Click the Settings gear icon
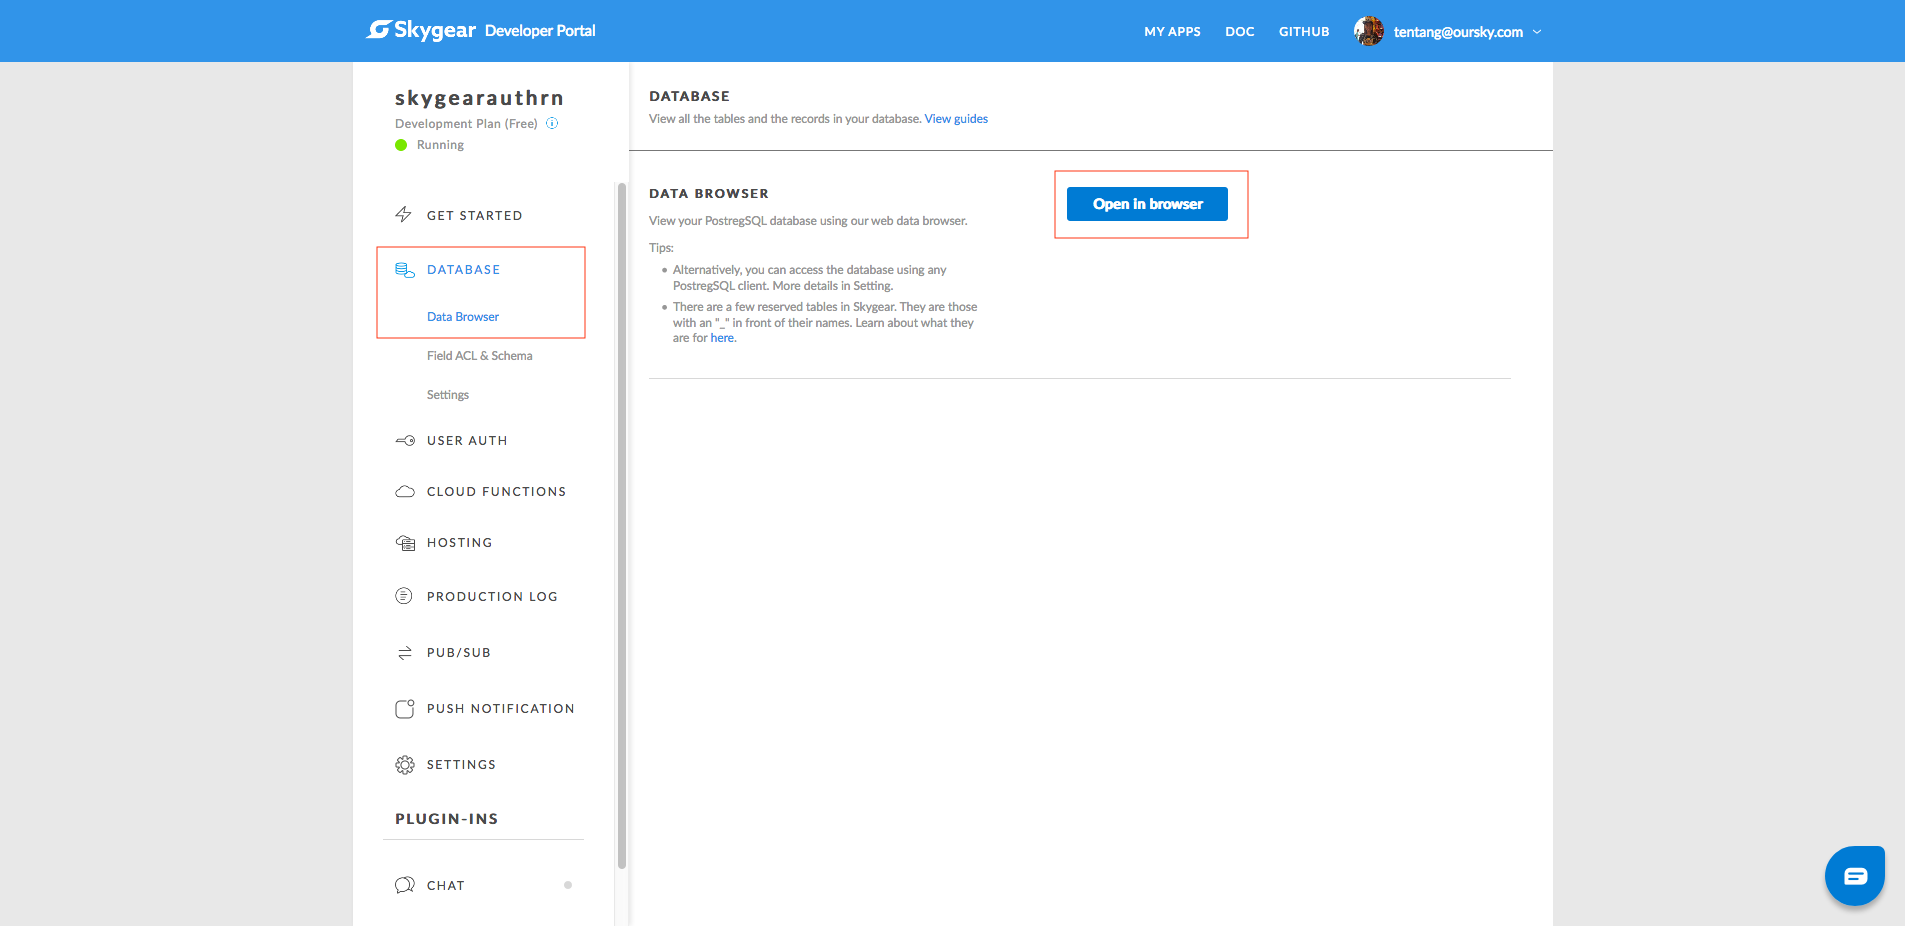 tap(405, 765)
